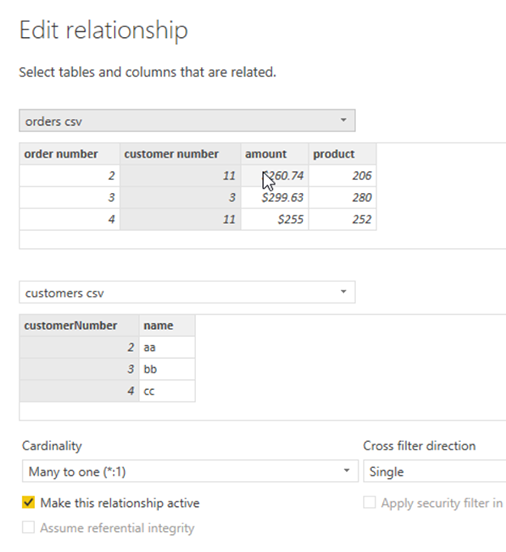The width and height of the screenshot is (506, 552).
Task: Uncheck Make this relationship active
Action: [28, 502]
